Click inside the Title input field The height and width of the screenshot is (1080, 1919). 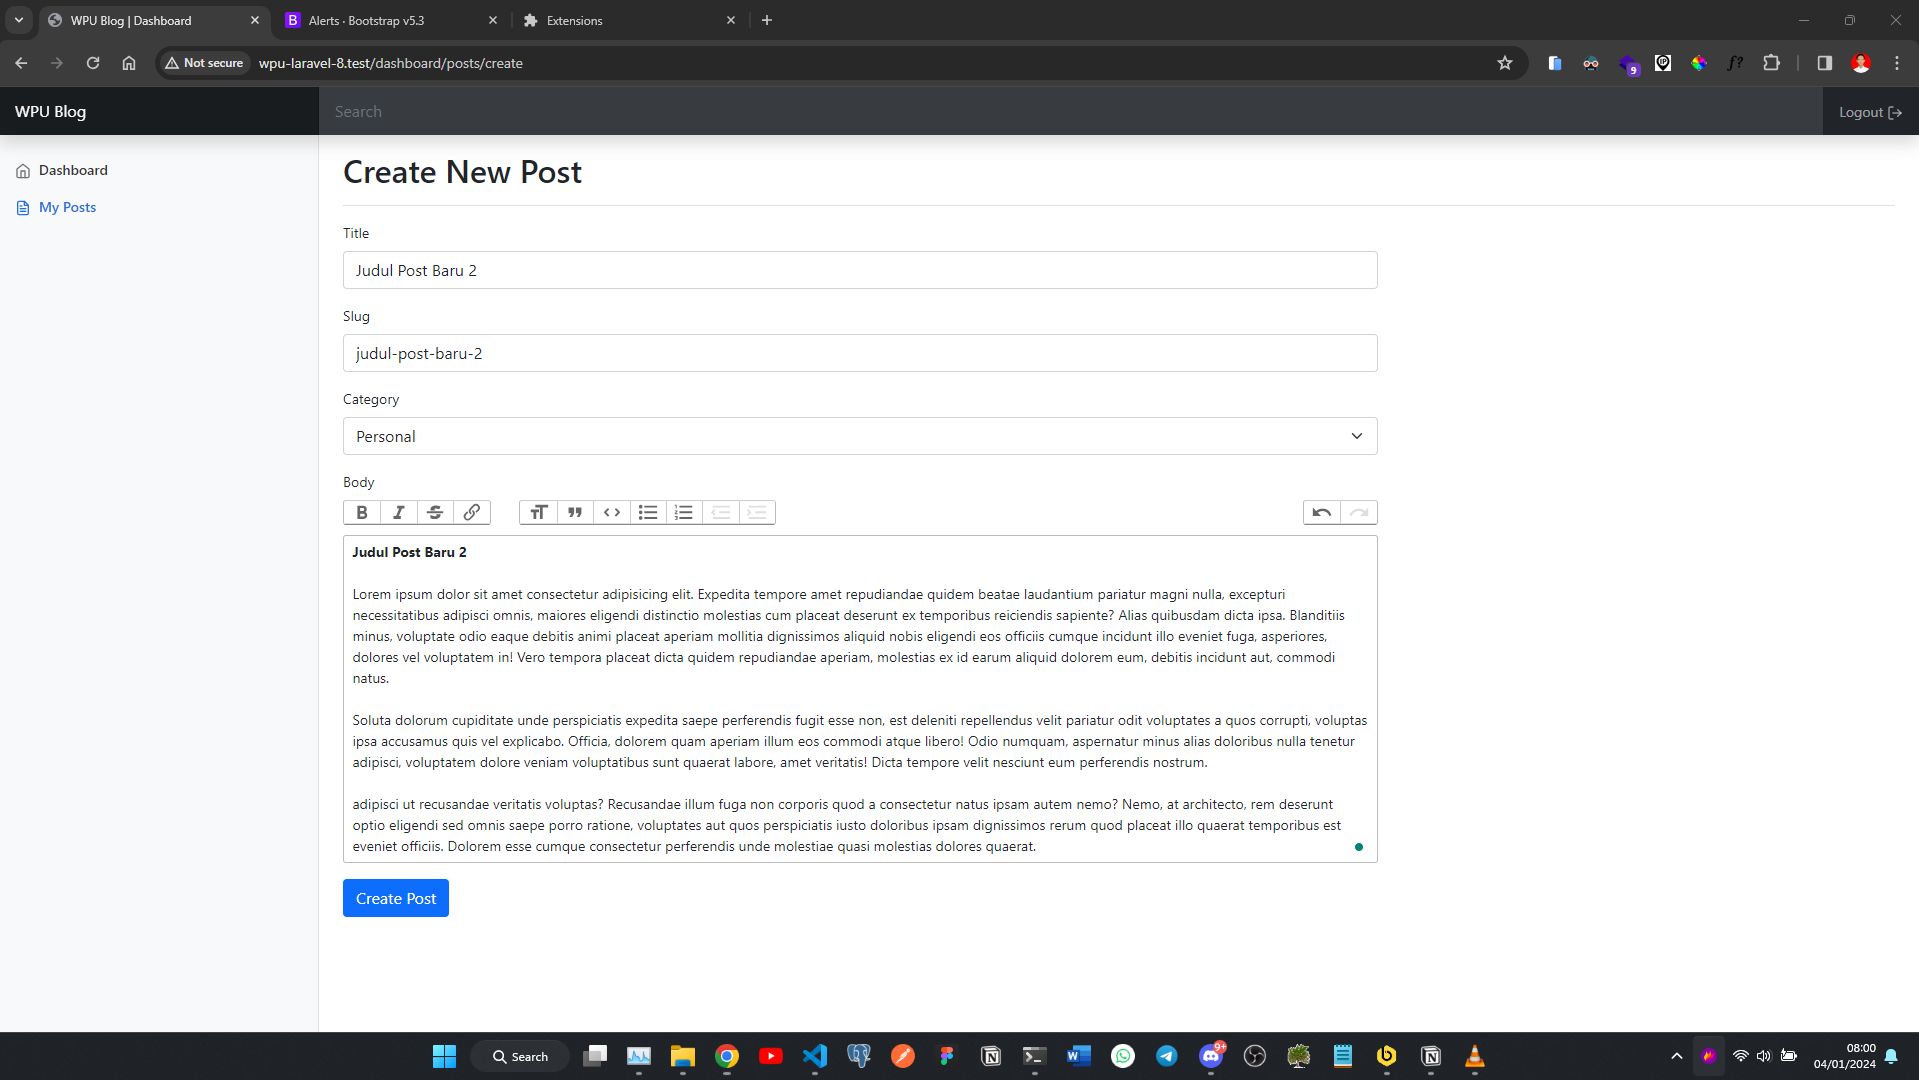(860, 270)
